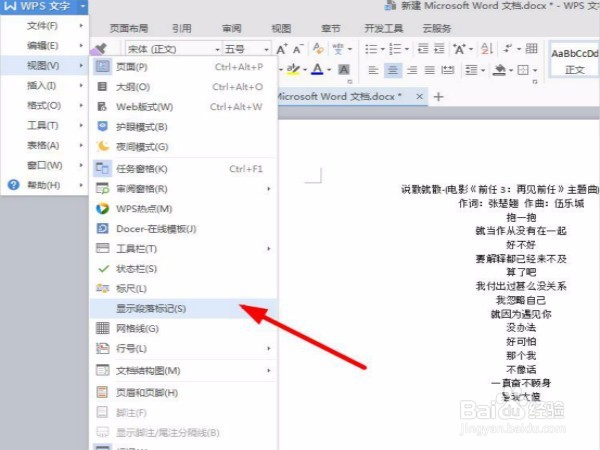Switch to 大纲(O) outline view
Viewport: 600px width, 450px height.
tap(183, 87)
